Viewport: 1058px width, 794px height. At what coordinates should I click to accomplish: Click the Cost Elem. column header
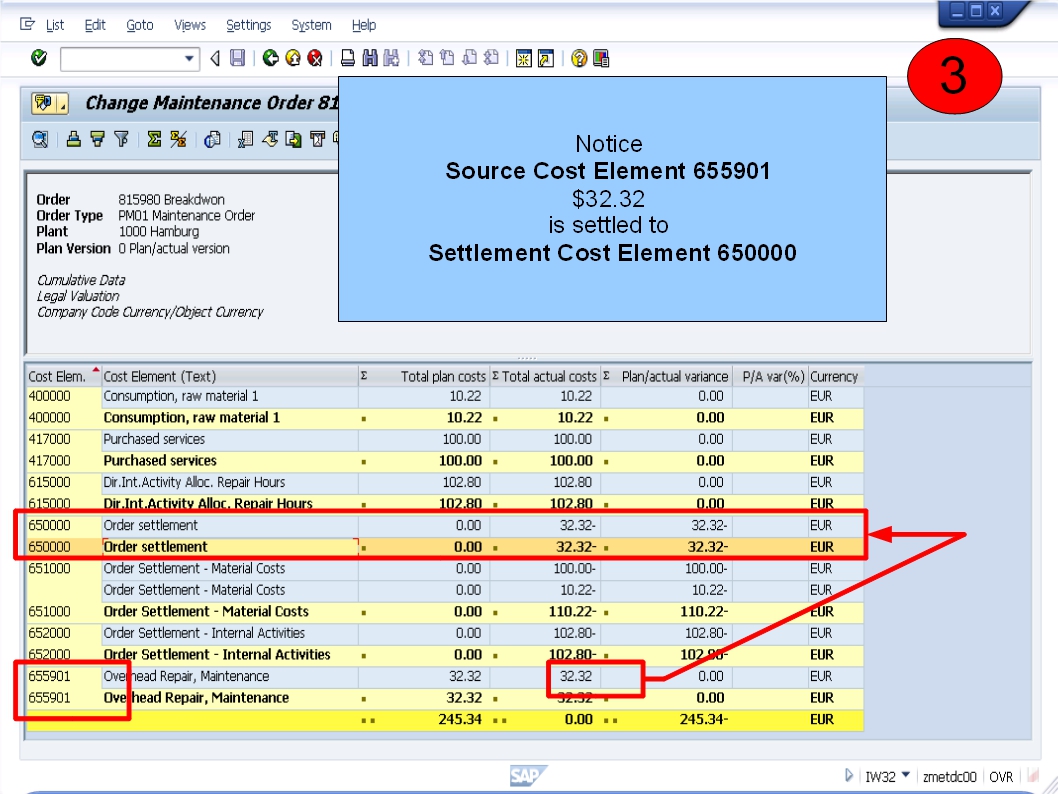point(63,376)
